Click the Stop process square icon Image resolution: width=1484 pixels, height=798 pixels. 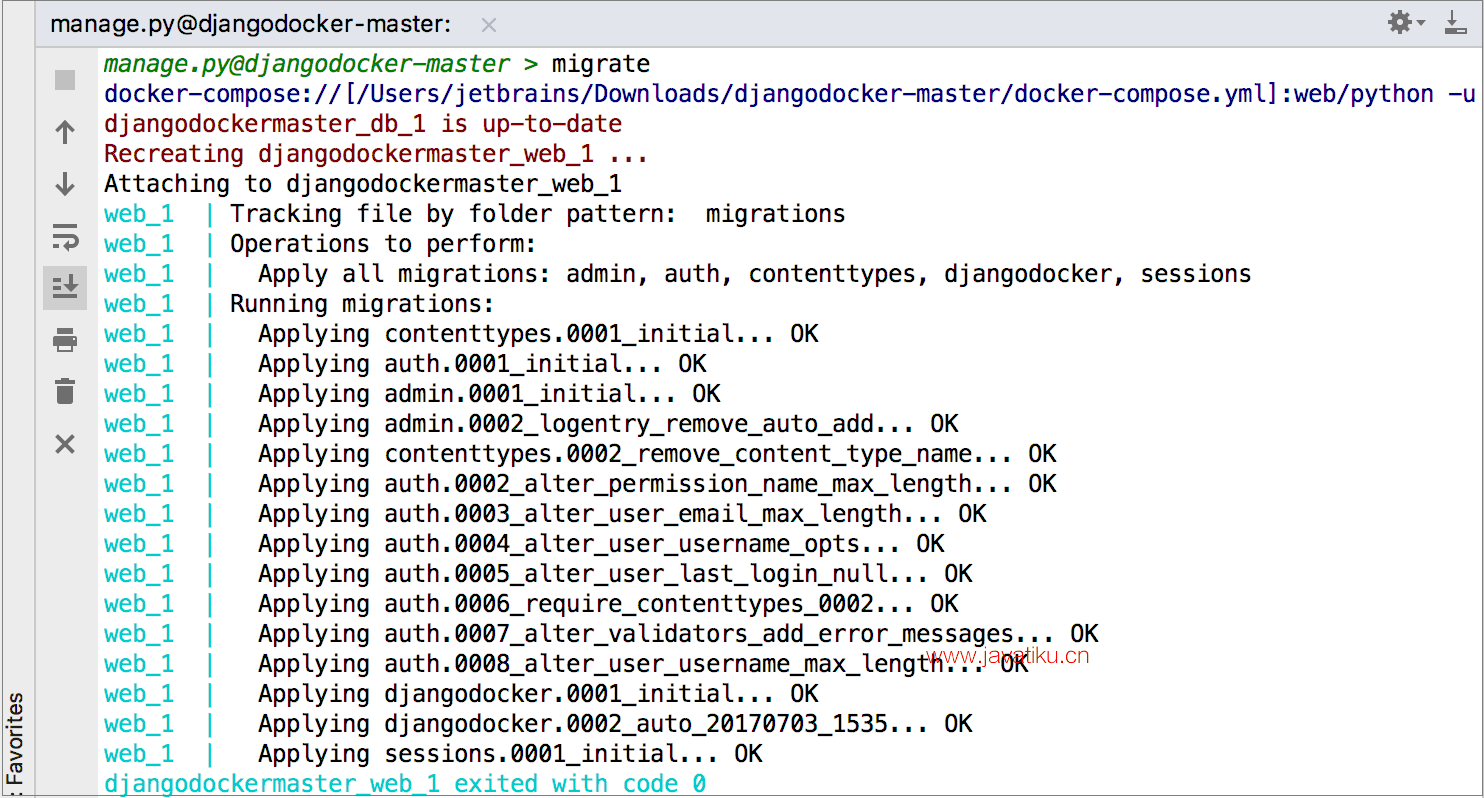pos(65,80)
